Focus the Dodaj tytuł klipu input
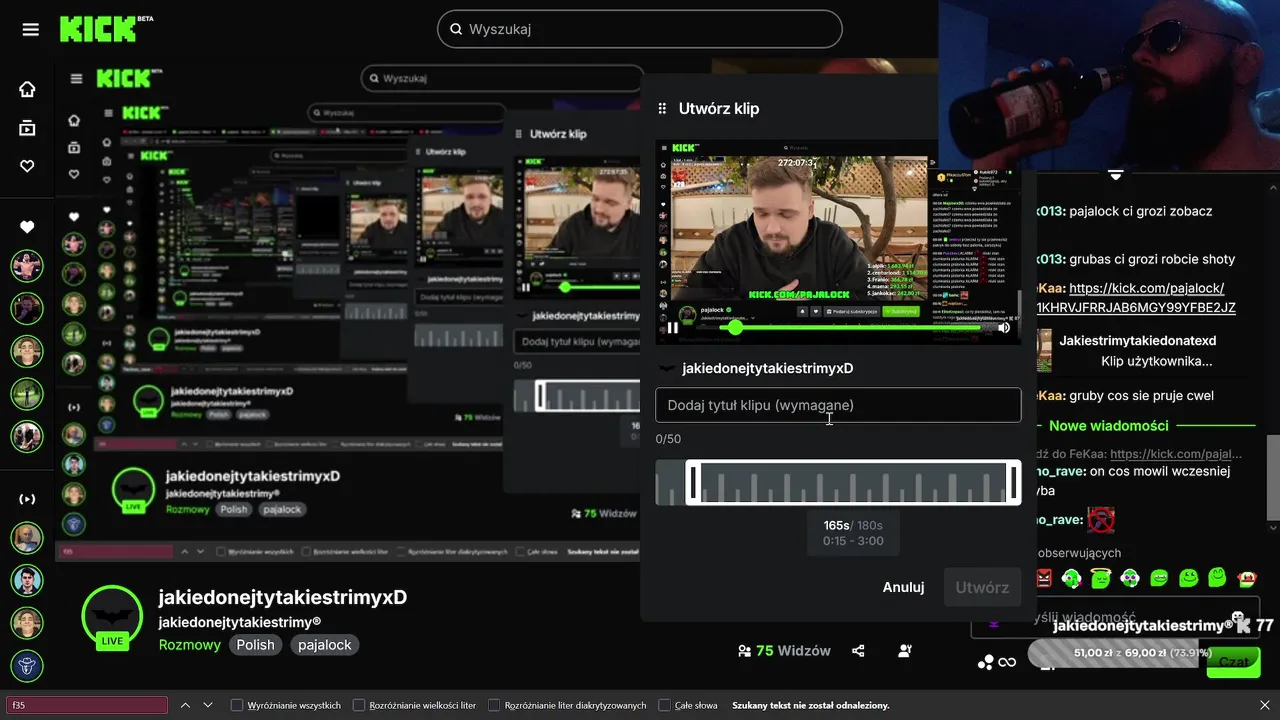Image resolution: width=1280 pixels, height=720 pixels. click(838, 405)
